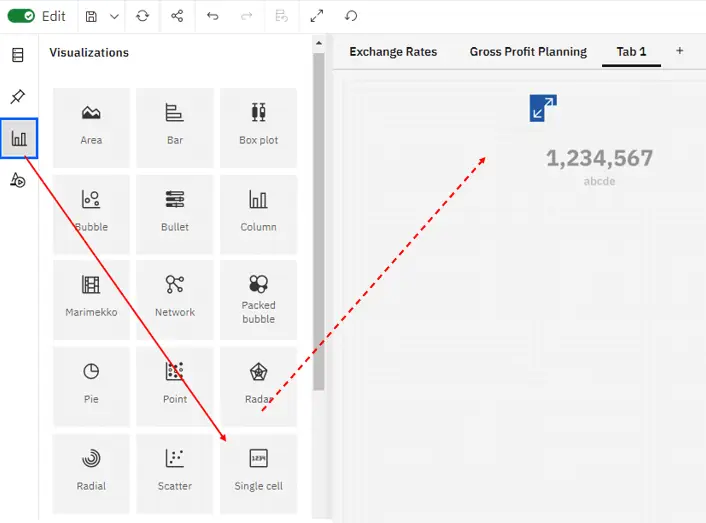
Task: Choose the Point visualization tile
Action: coord(175,386)
